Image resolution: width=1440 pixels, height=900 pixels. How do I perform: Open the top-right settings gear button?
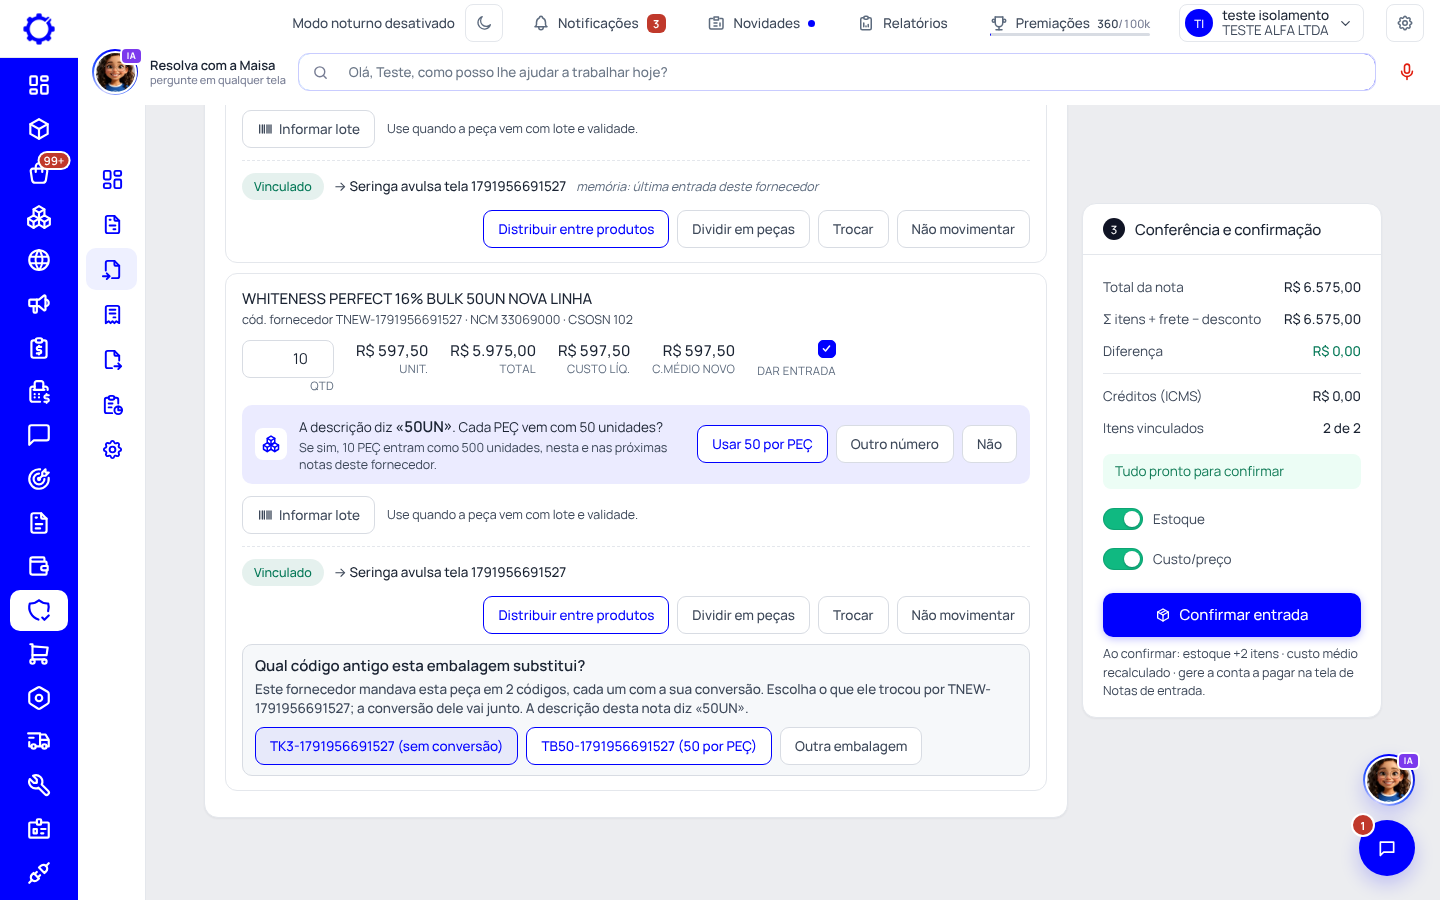coord(1405,23)
